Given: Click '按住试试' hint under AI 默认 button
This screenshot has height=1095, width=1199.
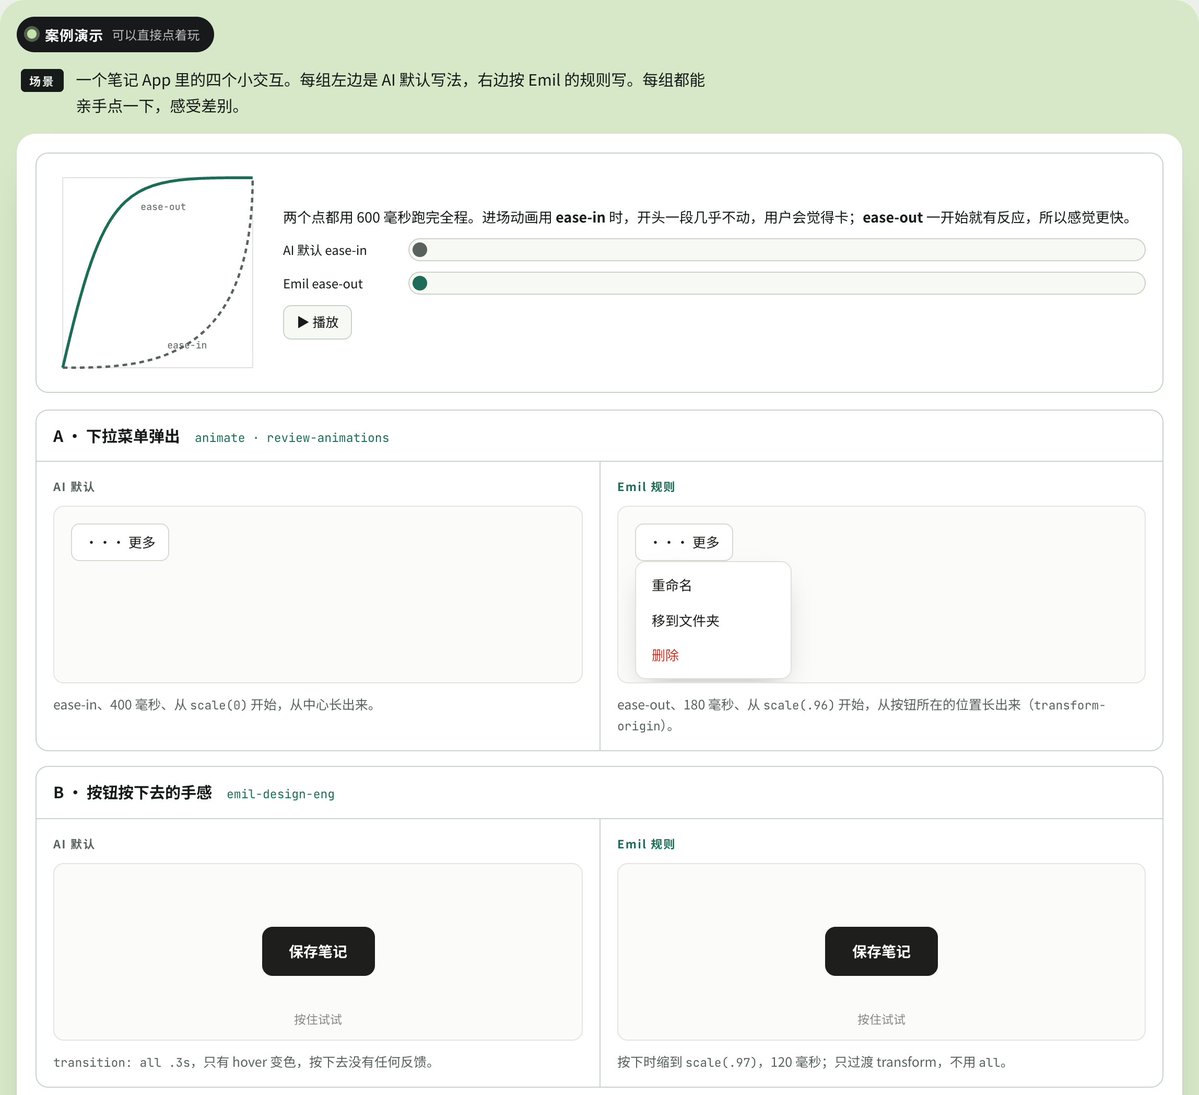Looking at the screenshot, I should coord(318,1019).
